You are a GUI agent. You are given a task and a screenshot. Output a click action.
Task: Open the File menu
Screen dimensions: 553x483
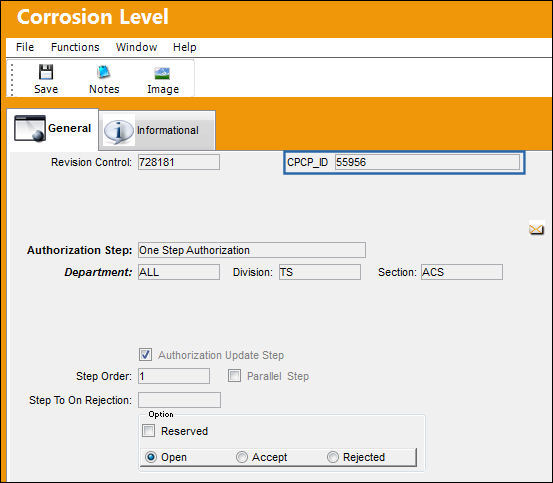coord(25,47)
